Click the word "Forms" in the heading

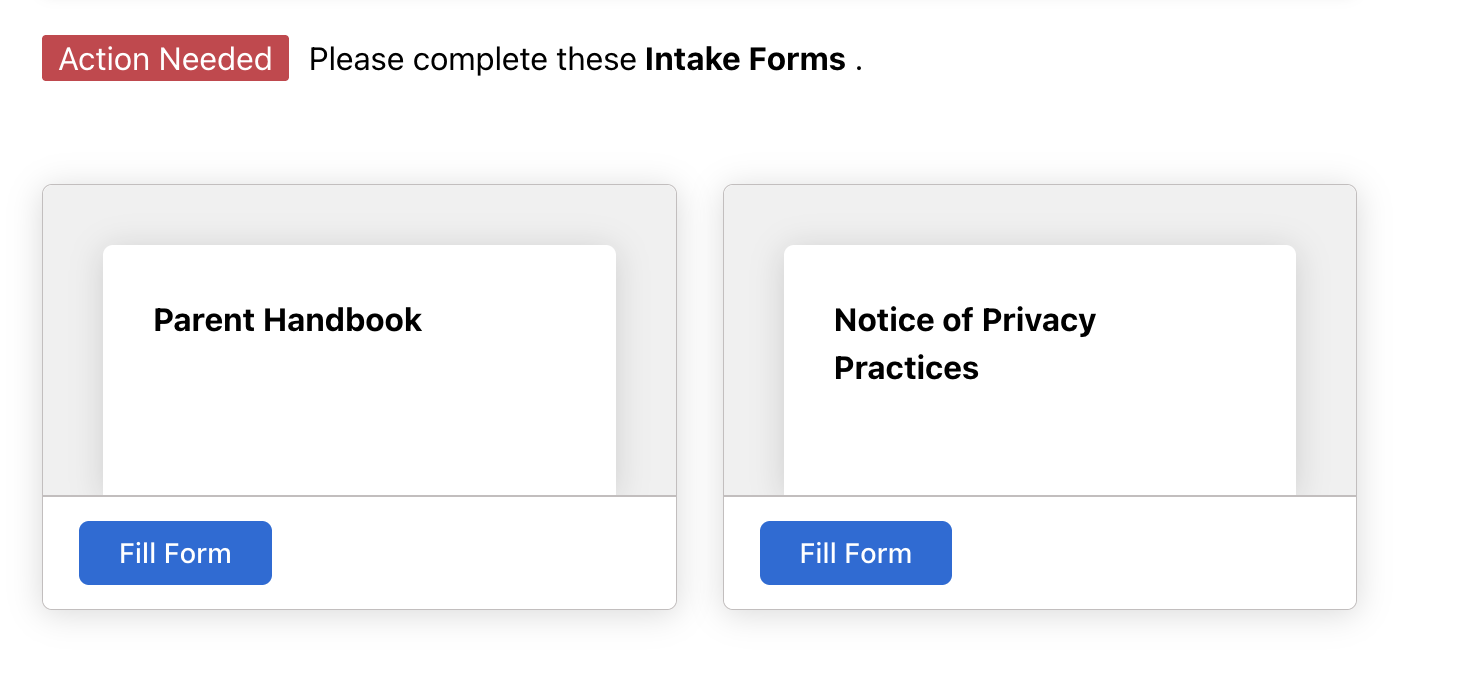point(797,59)
